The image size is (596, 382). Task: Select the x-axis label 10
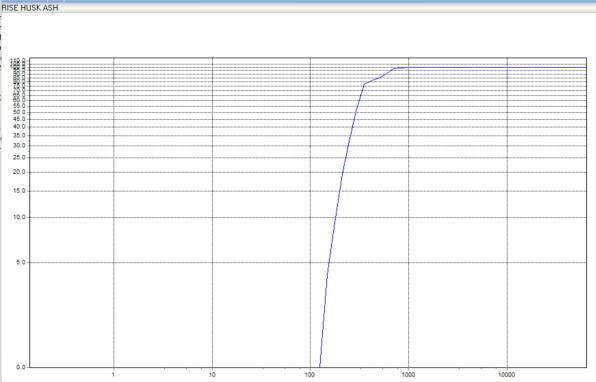[212, 375]
